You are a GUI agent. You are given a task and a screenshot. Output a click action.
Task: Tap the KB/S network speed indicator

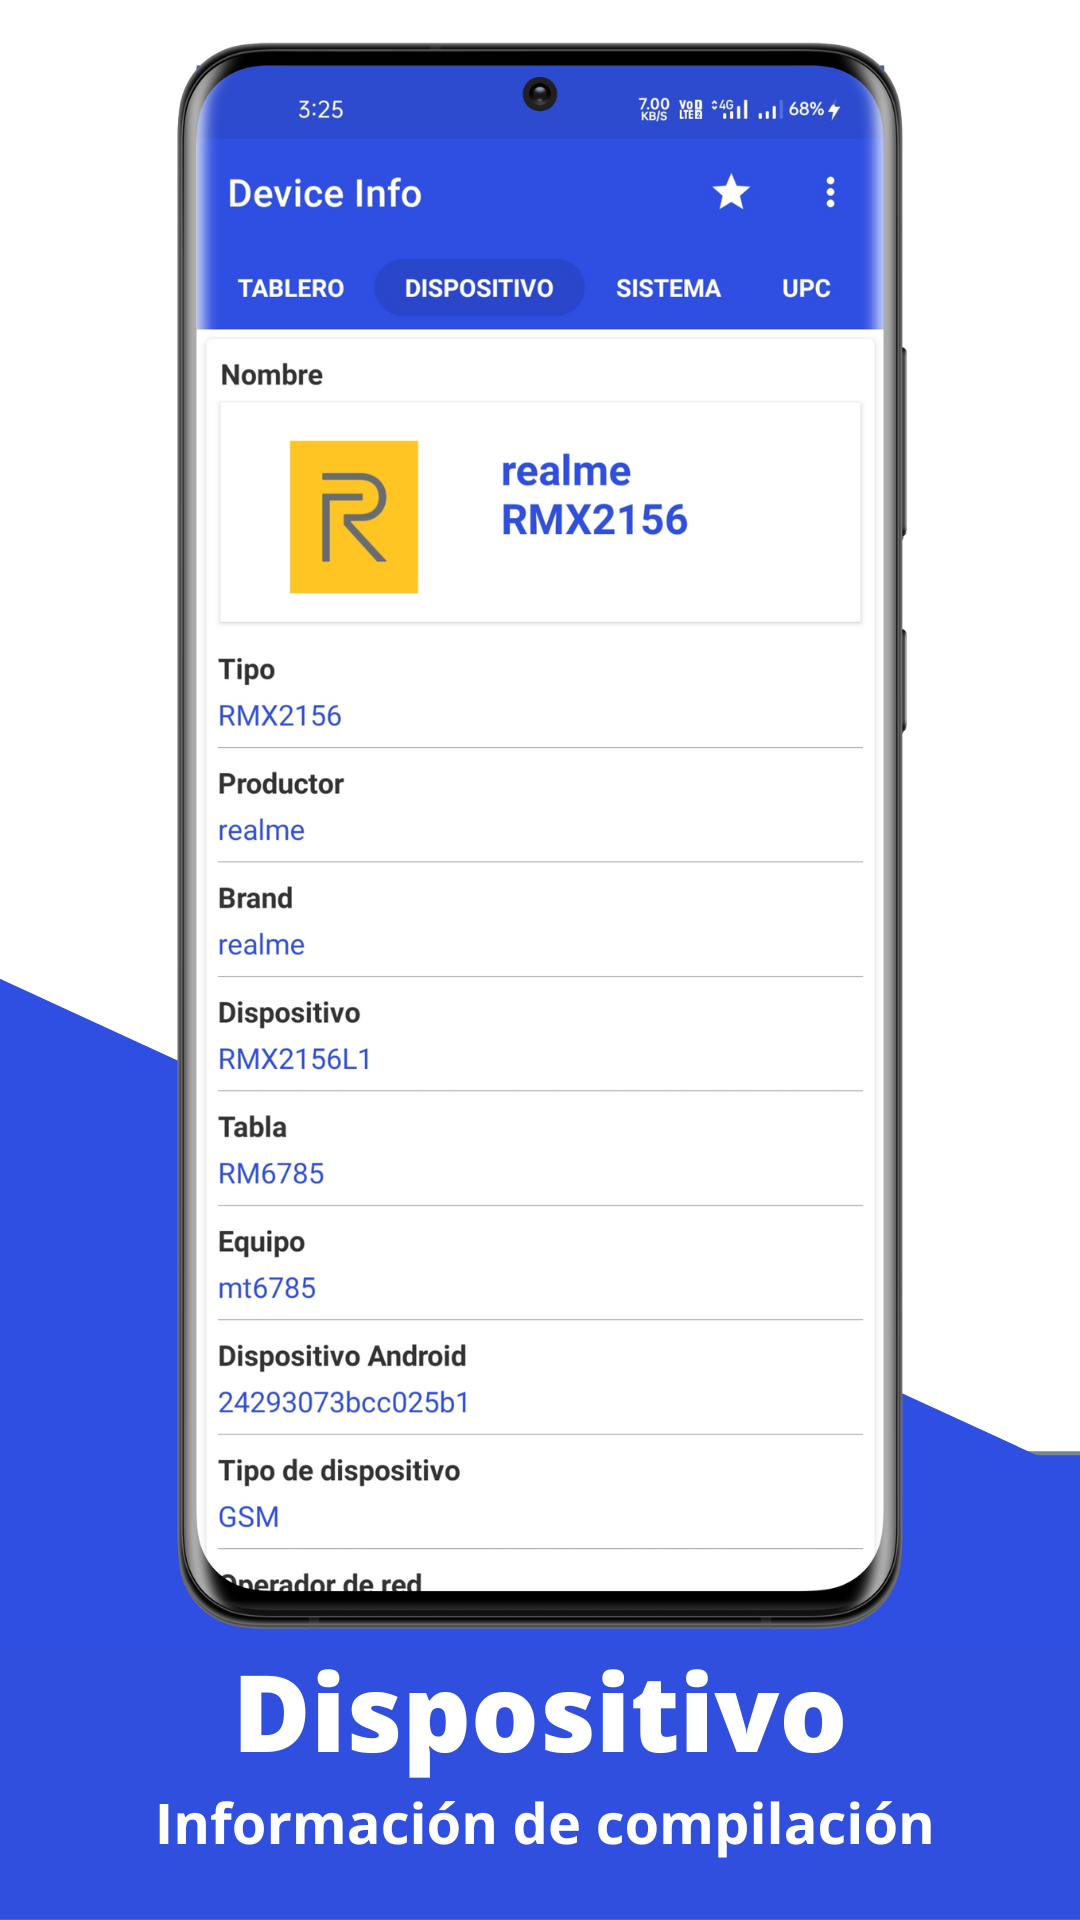tap(654, 109)
